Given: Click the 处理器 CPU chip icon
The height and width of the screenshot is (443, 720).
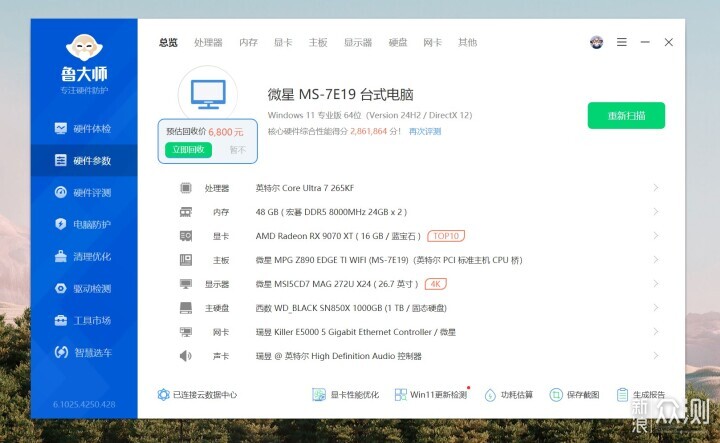Looking at the screenshot, I should tap(186, 188).
